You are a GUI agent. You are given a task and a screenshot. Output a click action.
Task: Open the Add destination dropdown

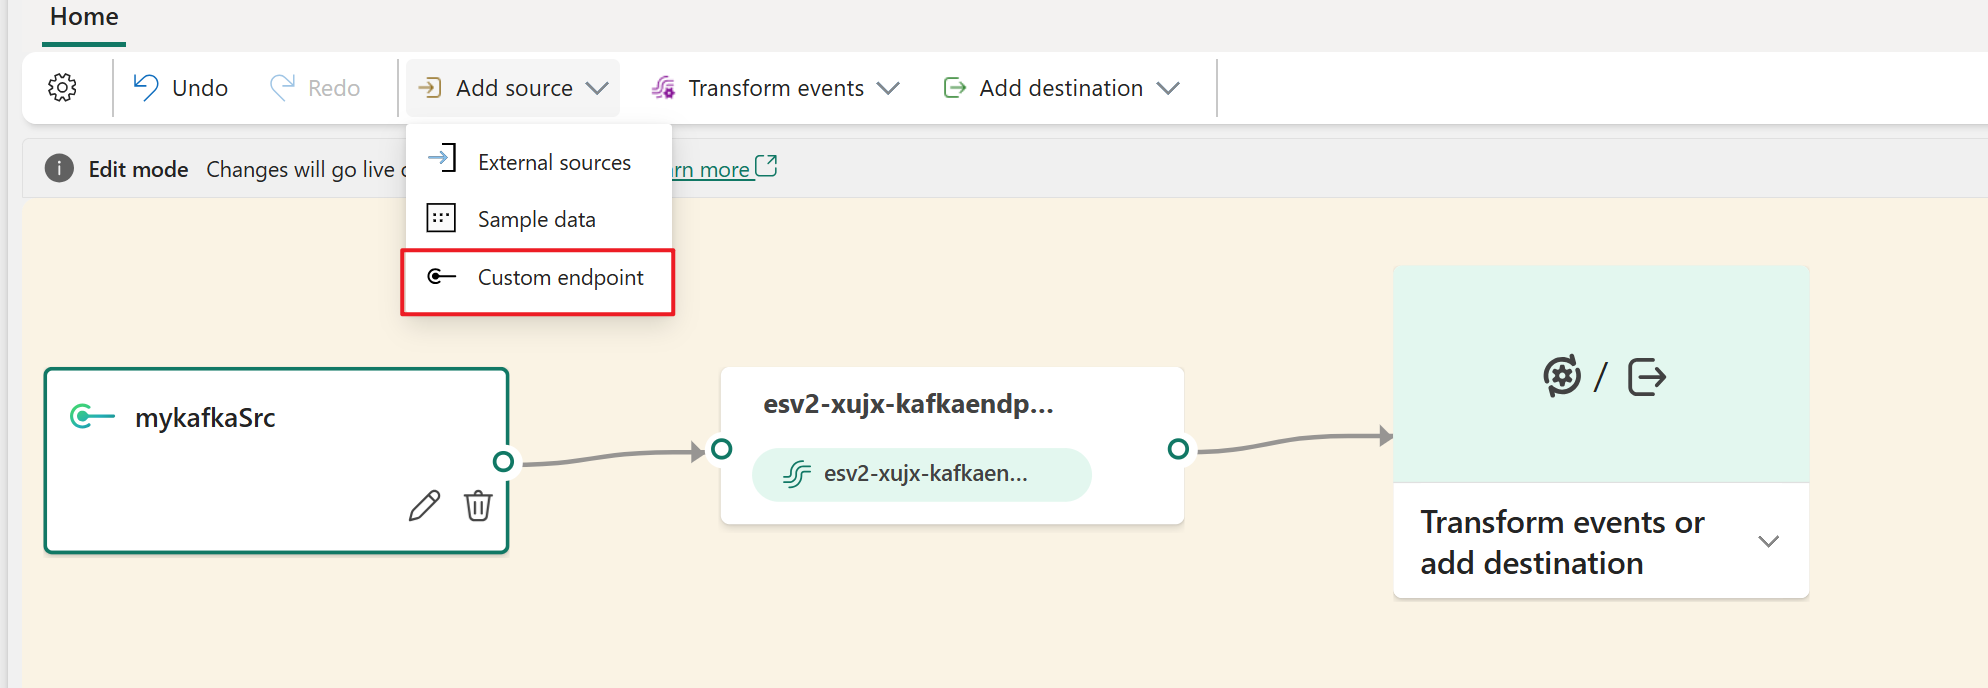tap(1061, 88)
